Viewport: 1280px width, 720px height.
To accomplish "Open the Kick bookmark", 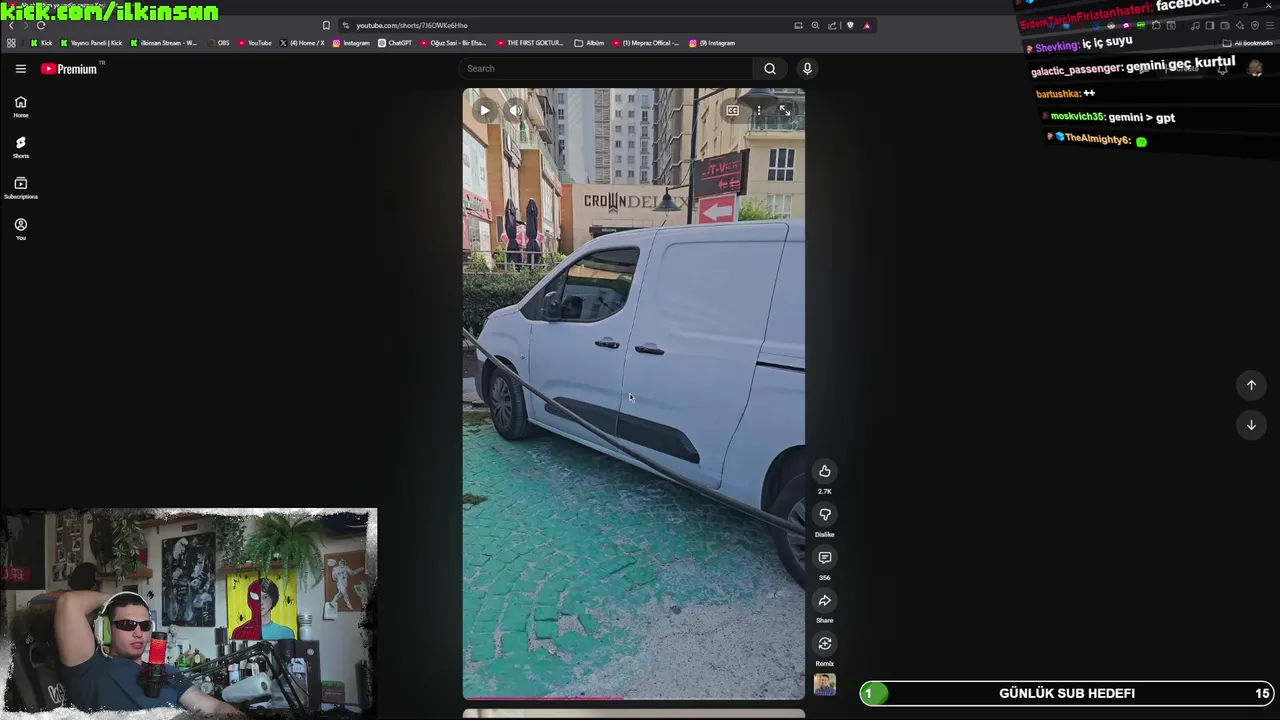I will (x=41, y=43).
